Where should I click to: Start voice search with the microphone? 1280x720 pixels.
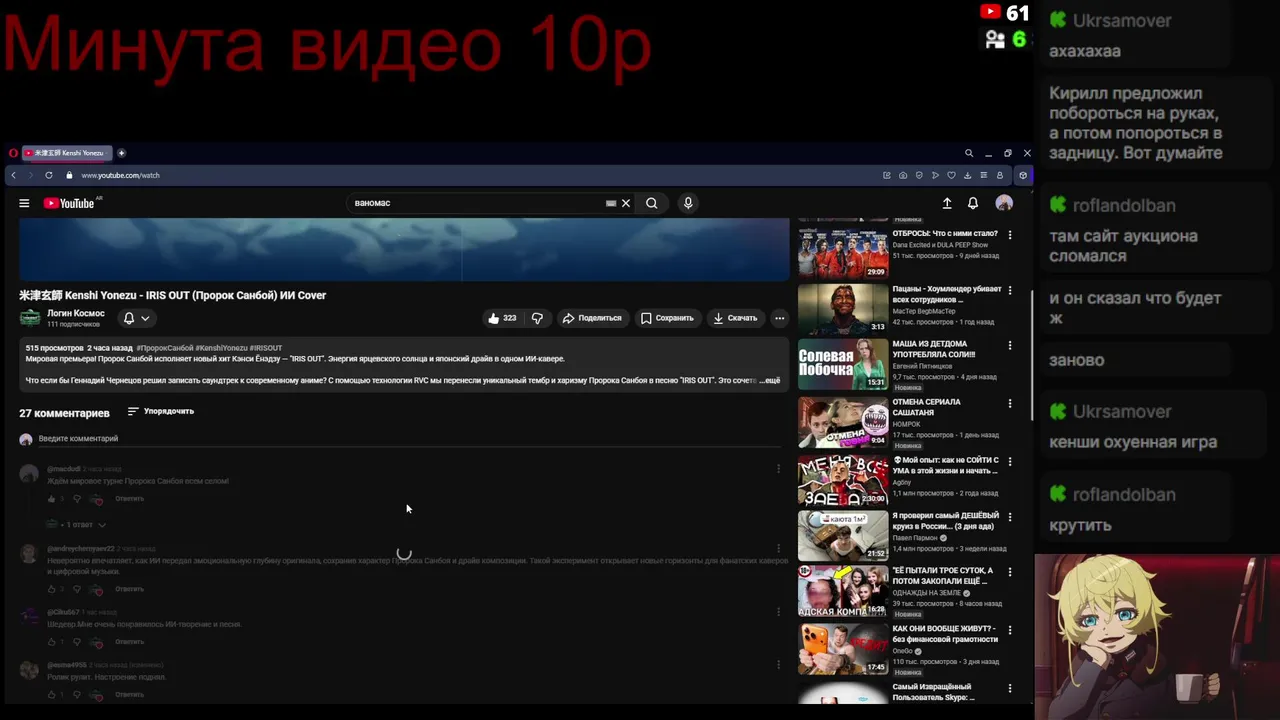point(688,203)
